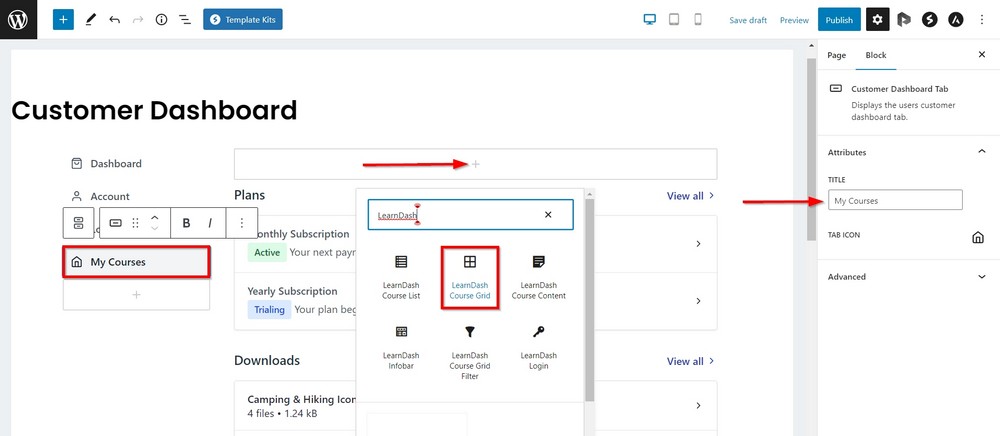Image resolution: width=1000 pixels, height=436 pixels.
Task: Insert LearnDash Login block
Action: point(538,349)
